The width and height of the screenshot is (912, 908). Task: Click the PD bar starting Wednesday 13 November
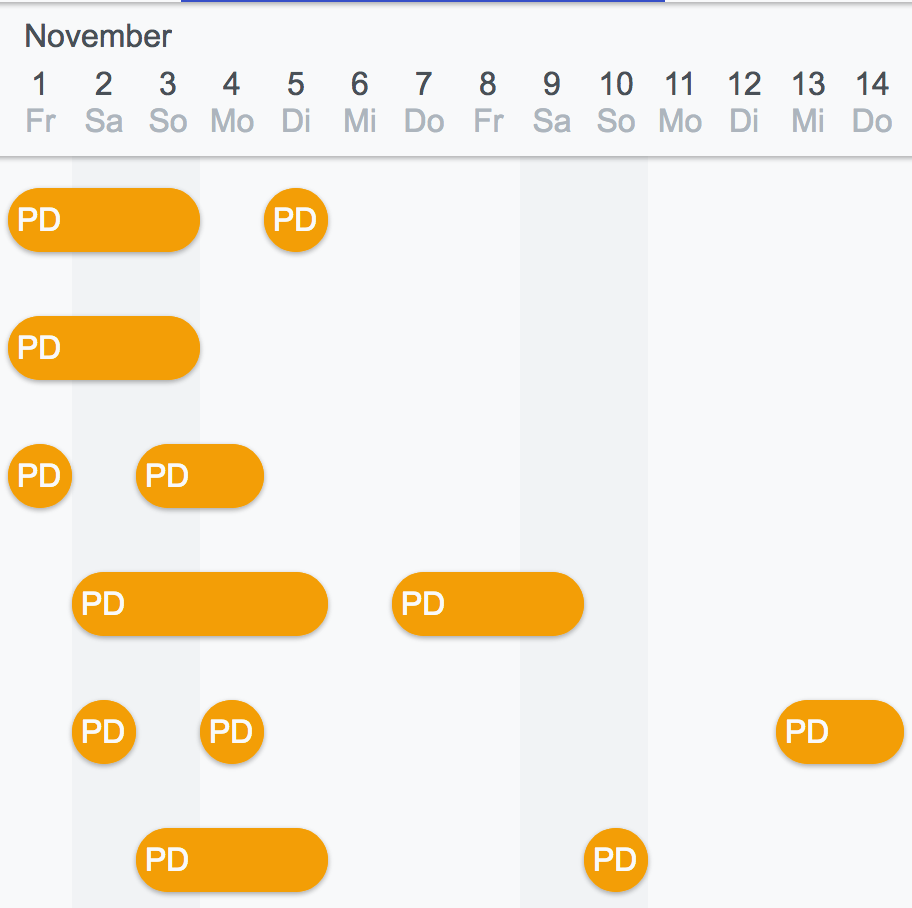tap(840, 732)
